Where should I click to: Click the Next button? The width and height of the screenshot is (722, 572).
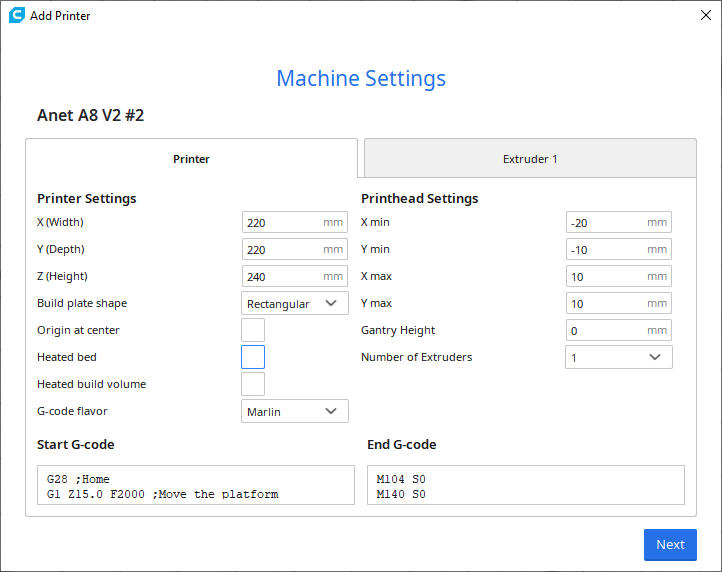coord(670,545)
